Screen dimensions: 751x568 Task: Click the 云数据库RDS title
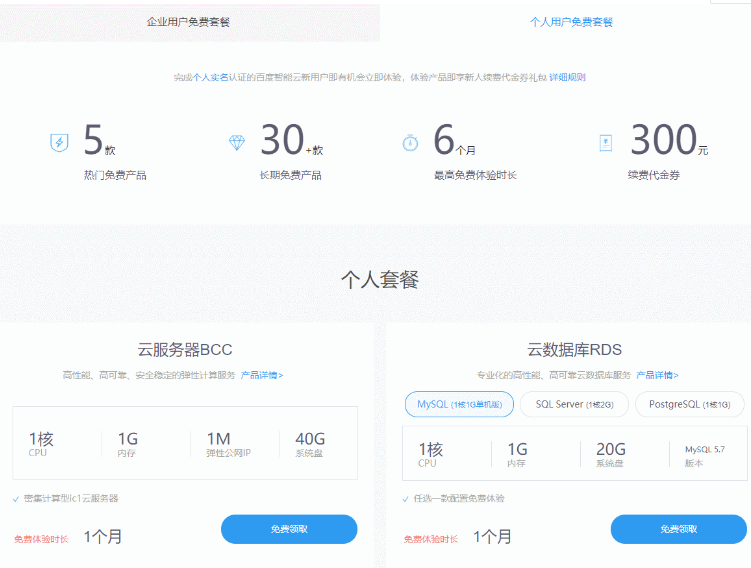tap(574, 350)
